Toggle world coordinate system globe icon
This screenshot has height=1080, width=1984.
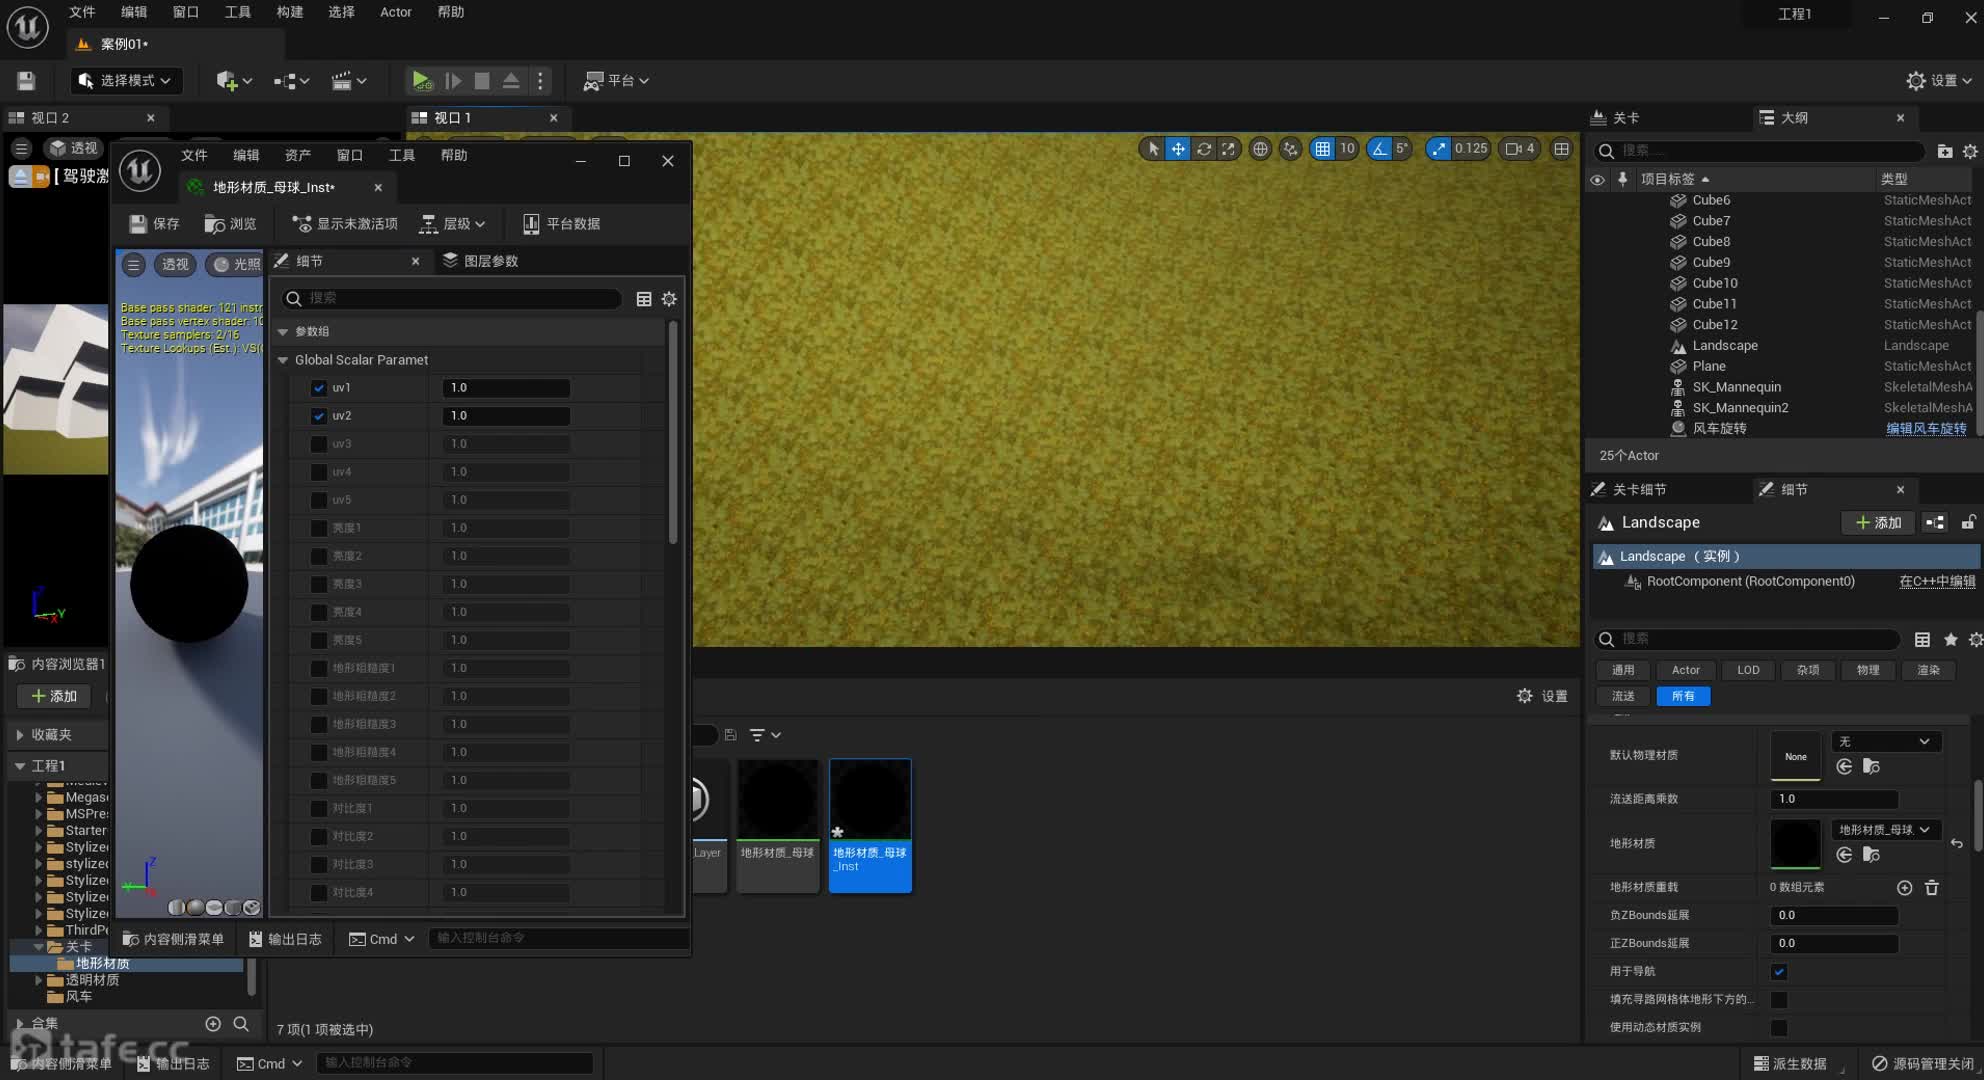coord(1260,149)
